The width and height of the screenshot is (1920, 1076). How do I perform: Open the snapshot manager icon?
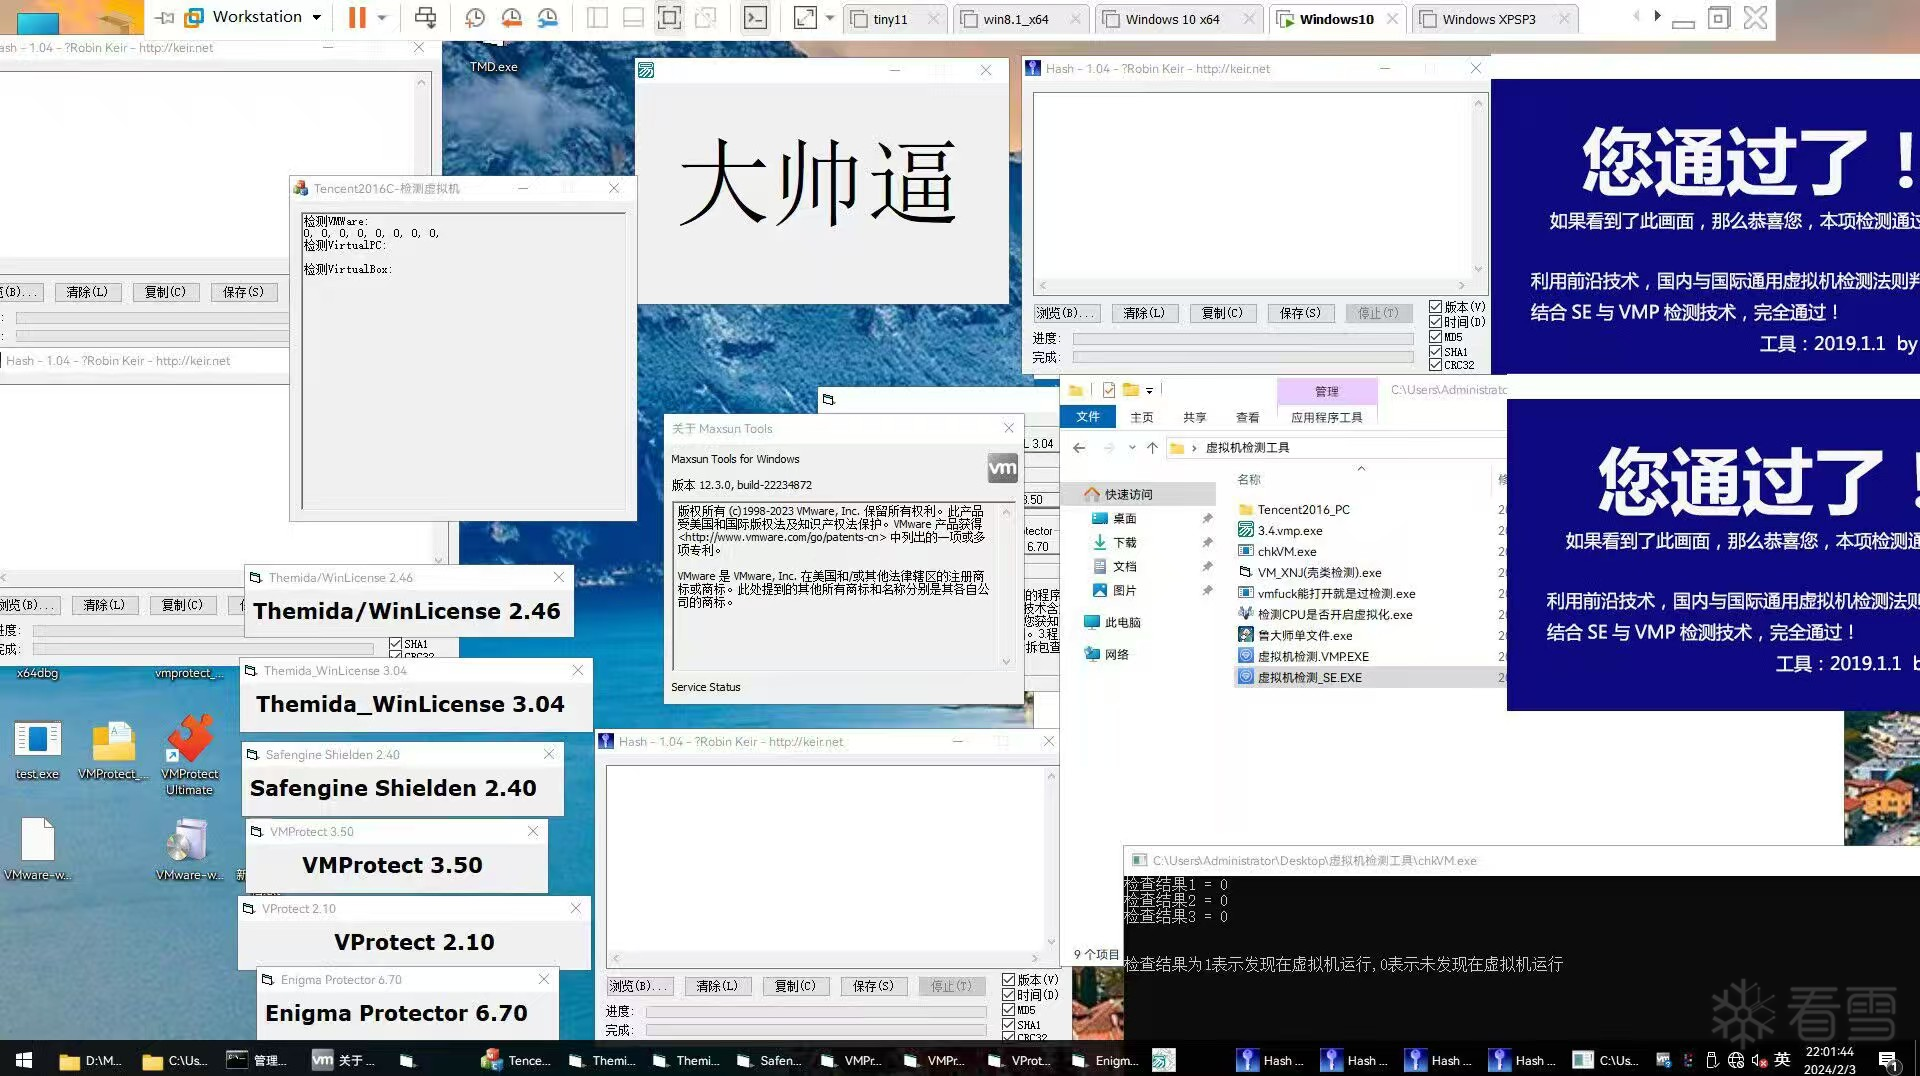tap(548, 17)
